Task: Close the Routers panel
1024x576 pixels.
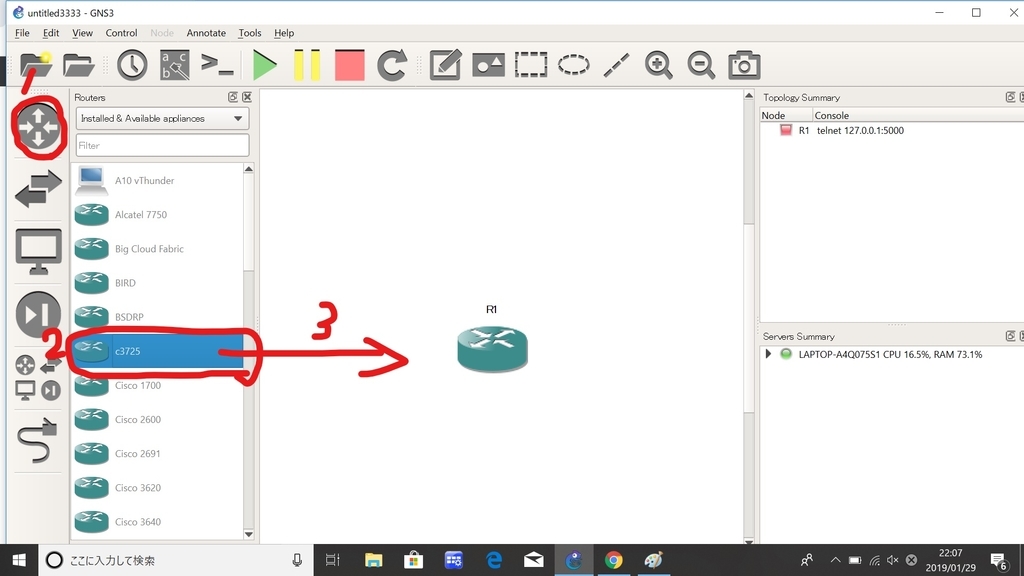Action: point(247,97)
